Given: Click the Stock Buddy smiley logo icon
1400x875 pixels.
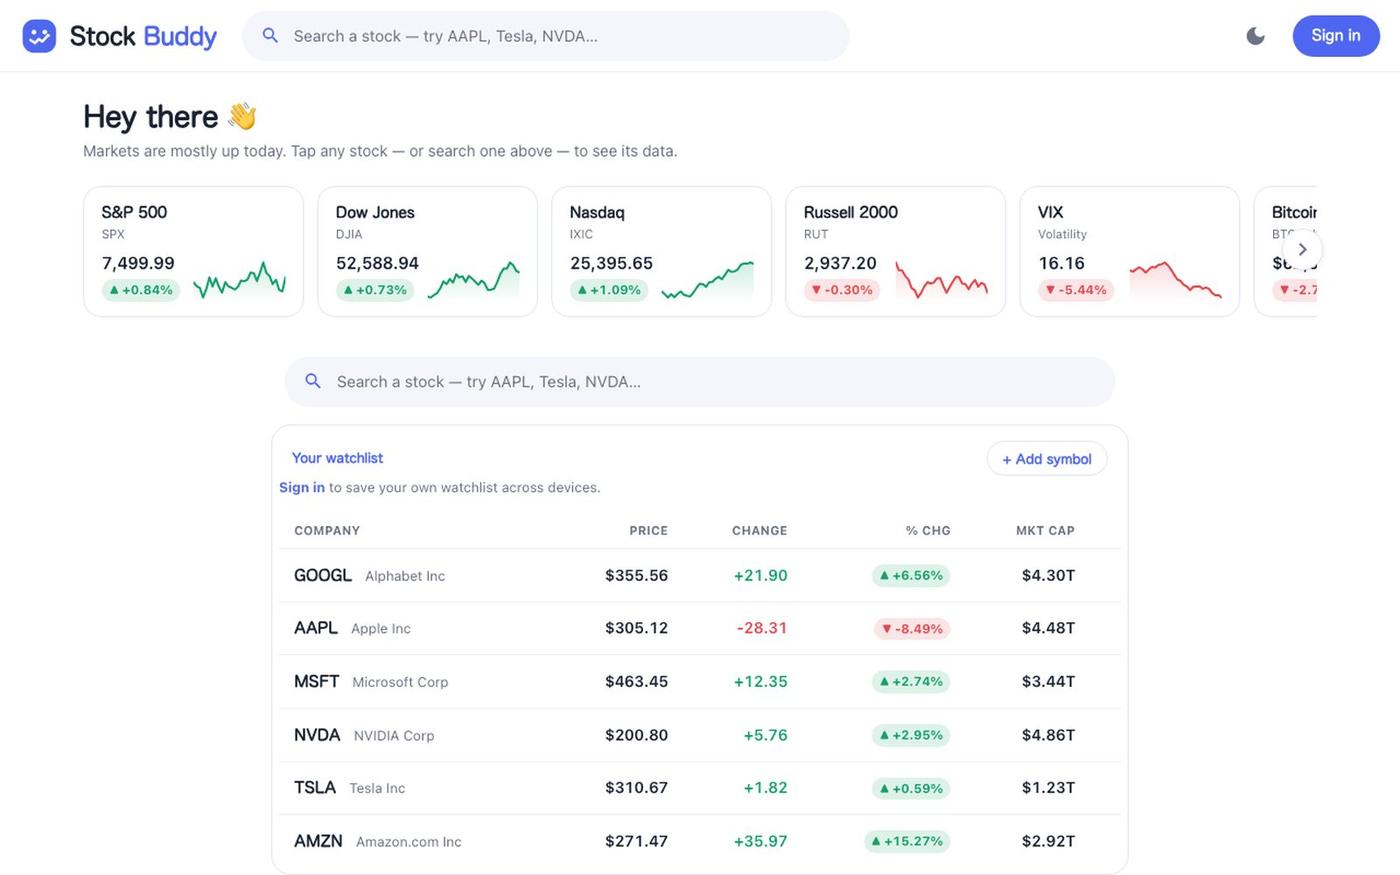Looking at the screenshot, I should pos(39,36).
